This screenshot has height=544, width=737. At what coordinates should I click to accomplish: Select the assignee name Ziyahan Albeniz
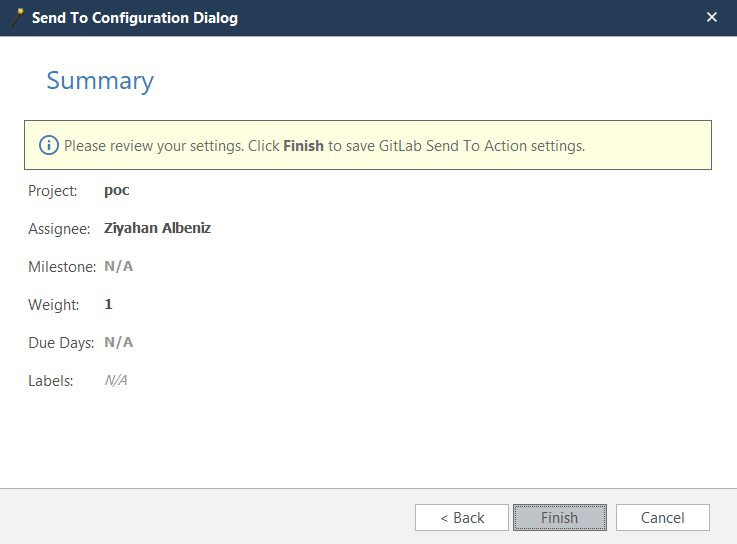coord(157,228)
